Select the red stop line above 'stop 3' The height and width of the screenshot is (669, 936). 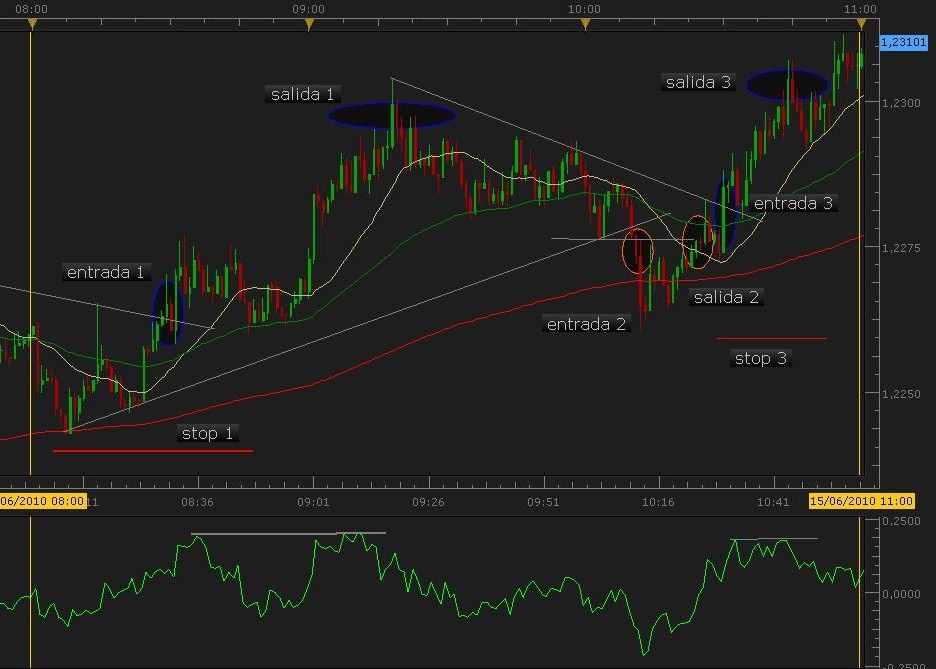coord(772,339)
